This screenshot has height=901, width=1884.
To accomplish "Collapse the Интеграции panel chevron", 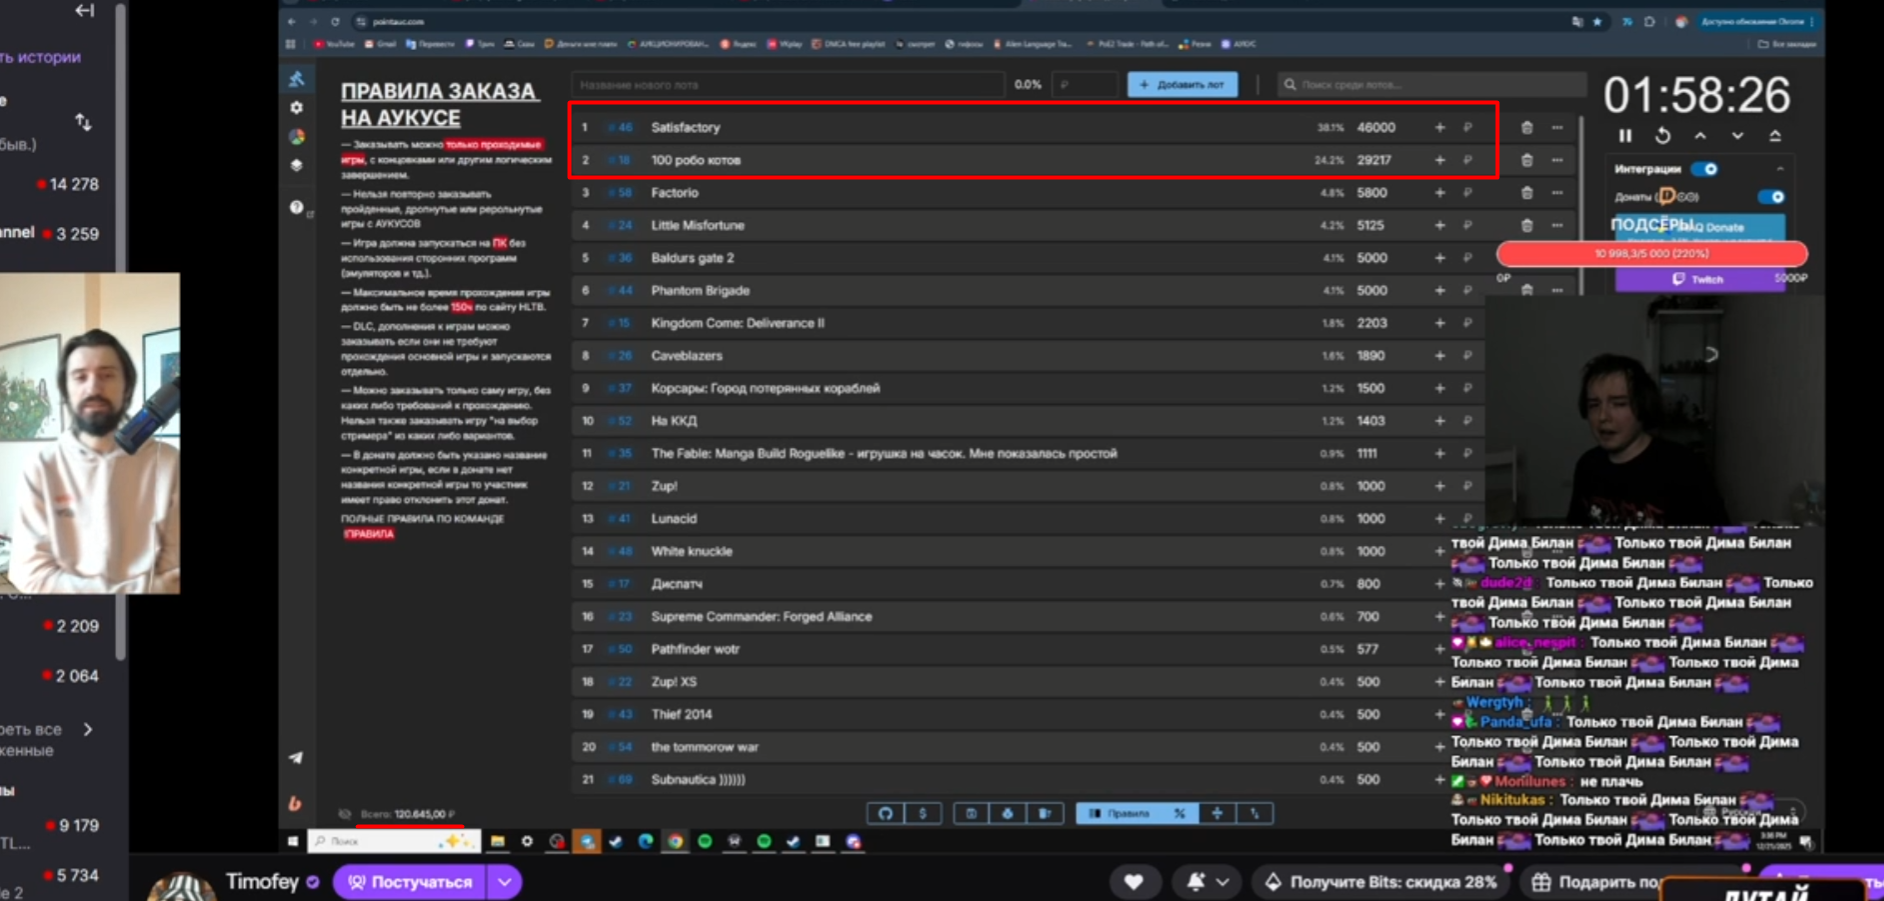I will (x=1780, y=169).
